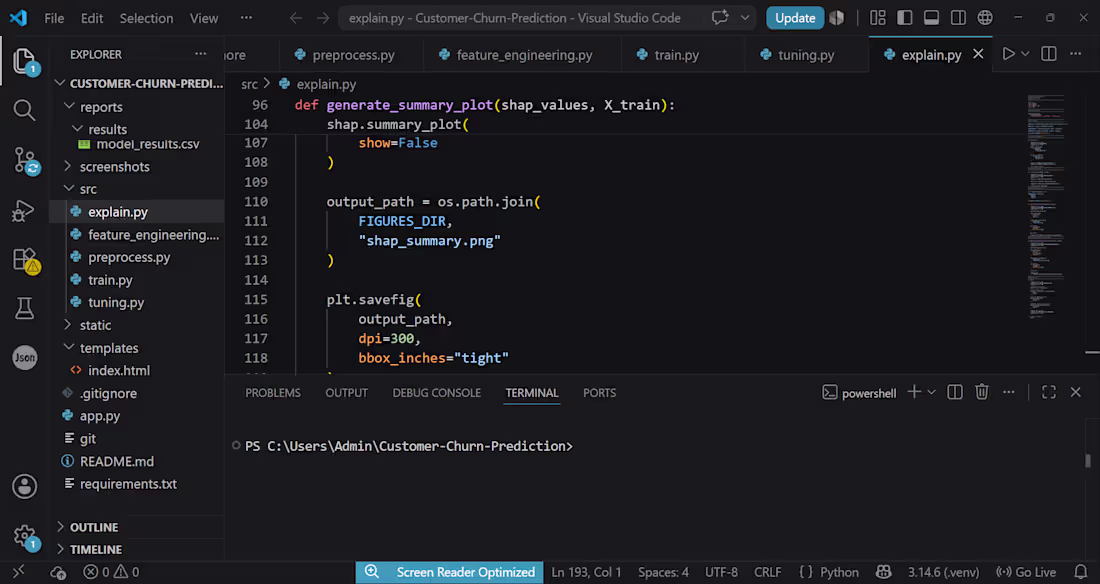Image resolution: width=1100 pixels, height=584 pixels.
Task: Open Source Control view icon
Action: 25,161
